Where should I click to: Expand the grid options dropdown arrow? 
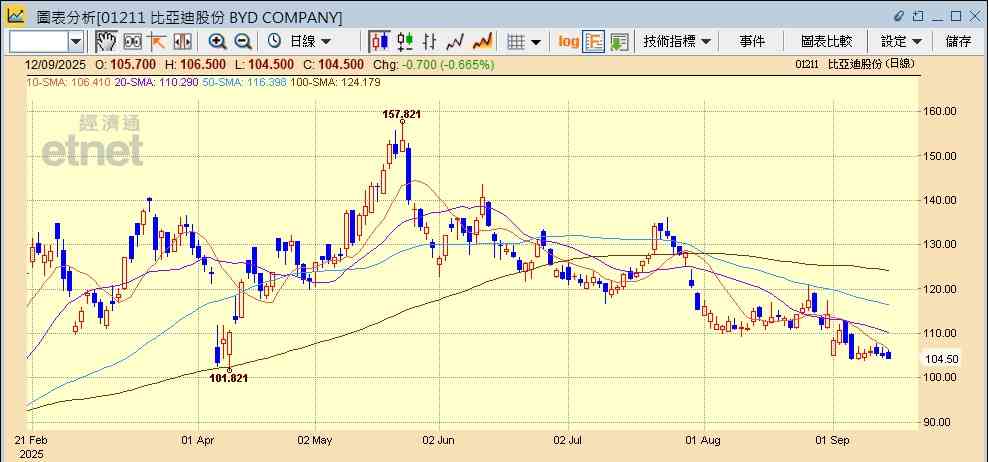(x=536, y=42)
